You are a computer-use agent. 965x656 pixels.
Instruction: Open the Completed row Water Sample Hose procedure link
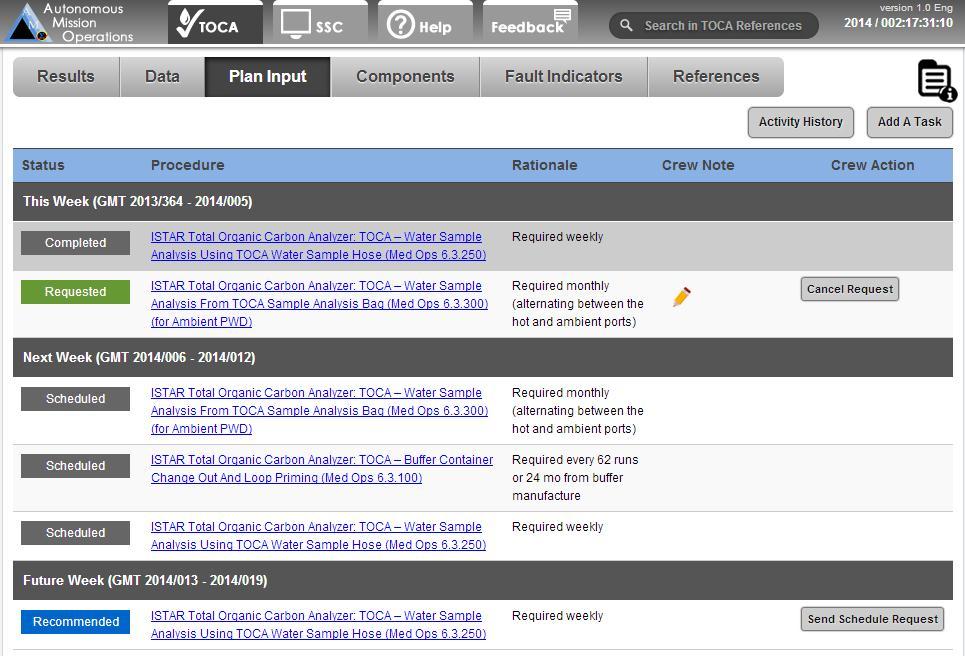(318, 246)
